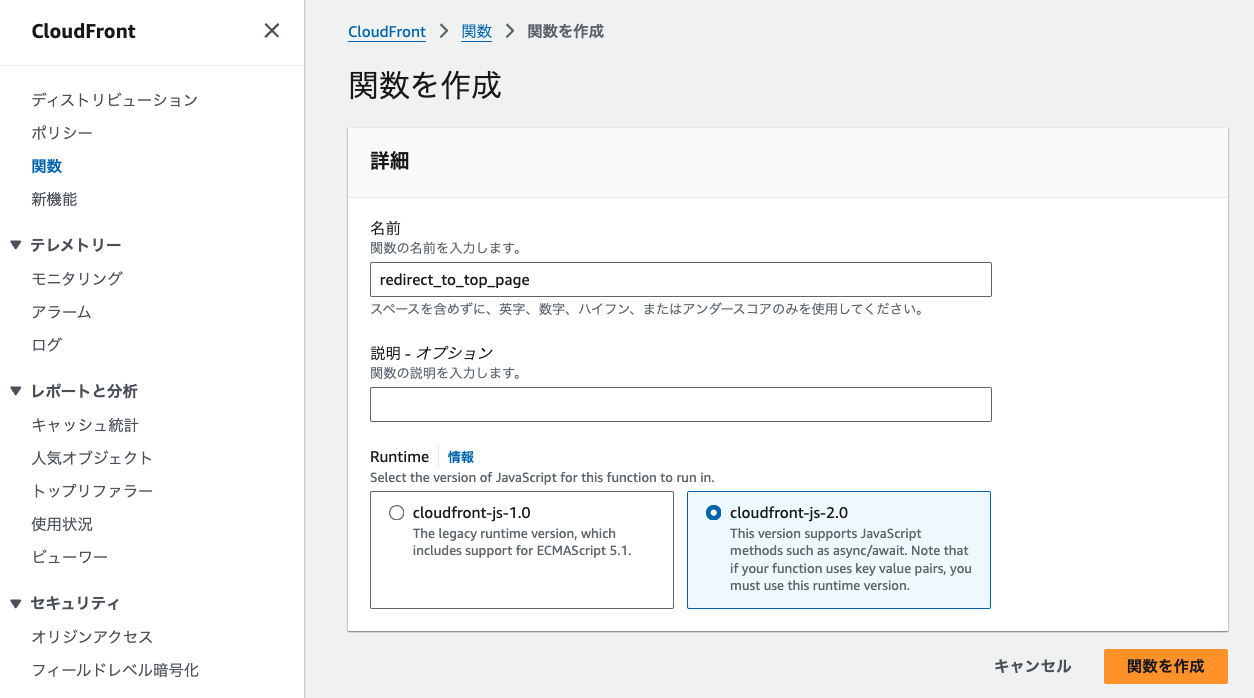
Task: Open 使用状況 report
Action: click(62, 524)
